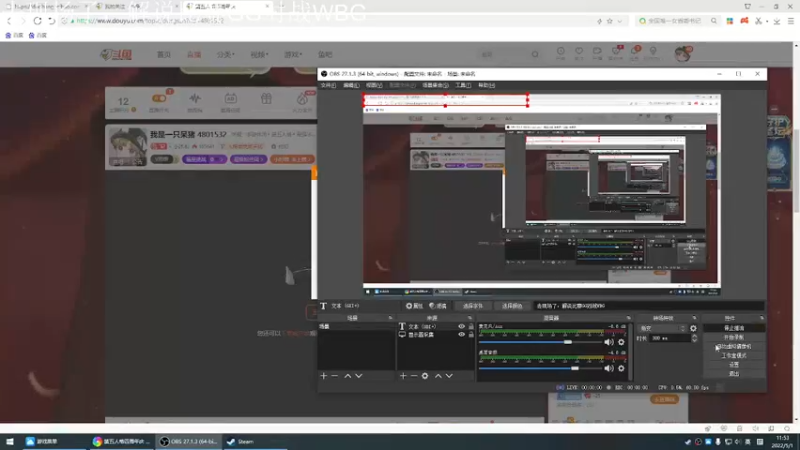Move source up with arrow icon

[438, 376]
